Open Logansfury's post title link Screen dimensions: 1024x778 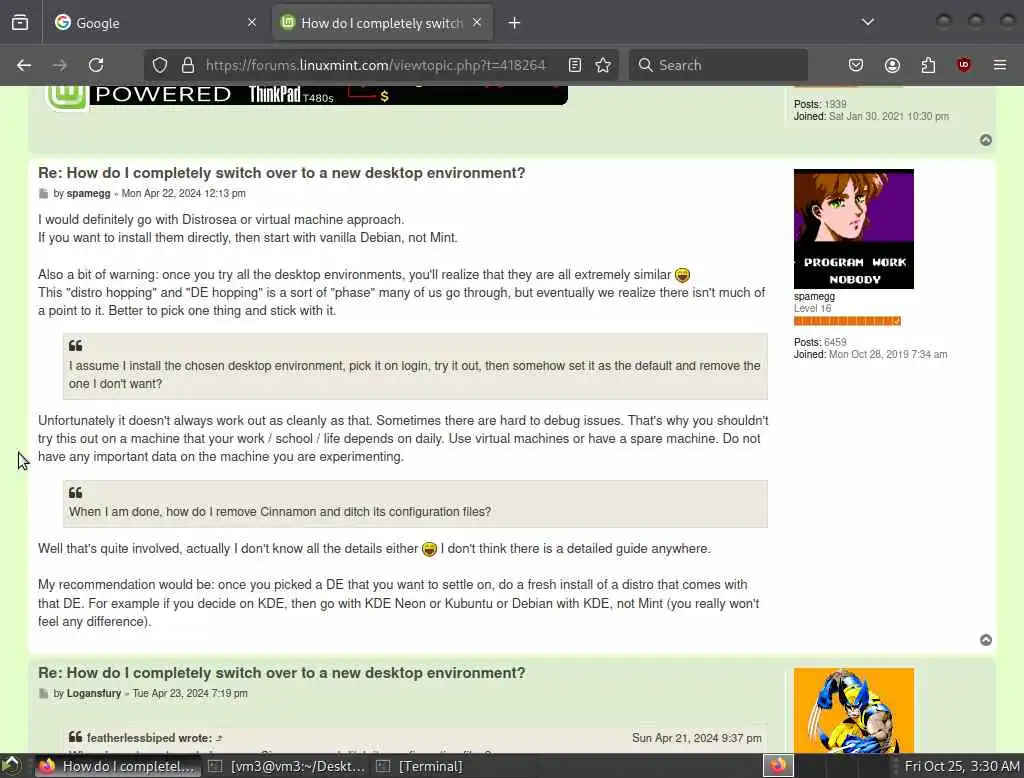(x=281, y=673)
